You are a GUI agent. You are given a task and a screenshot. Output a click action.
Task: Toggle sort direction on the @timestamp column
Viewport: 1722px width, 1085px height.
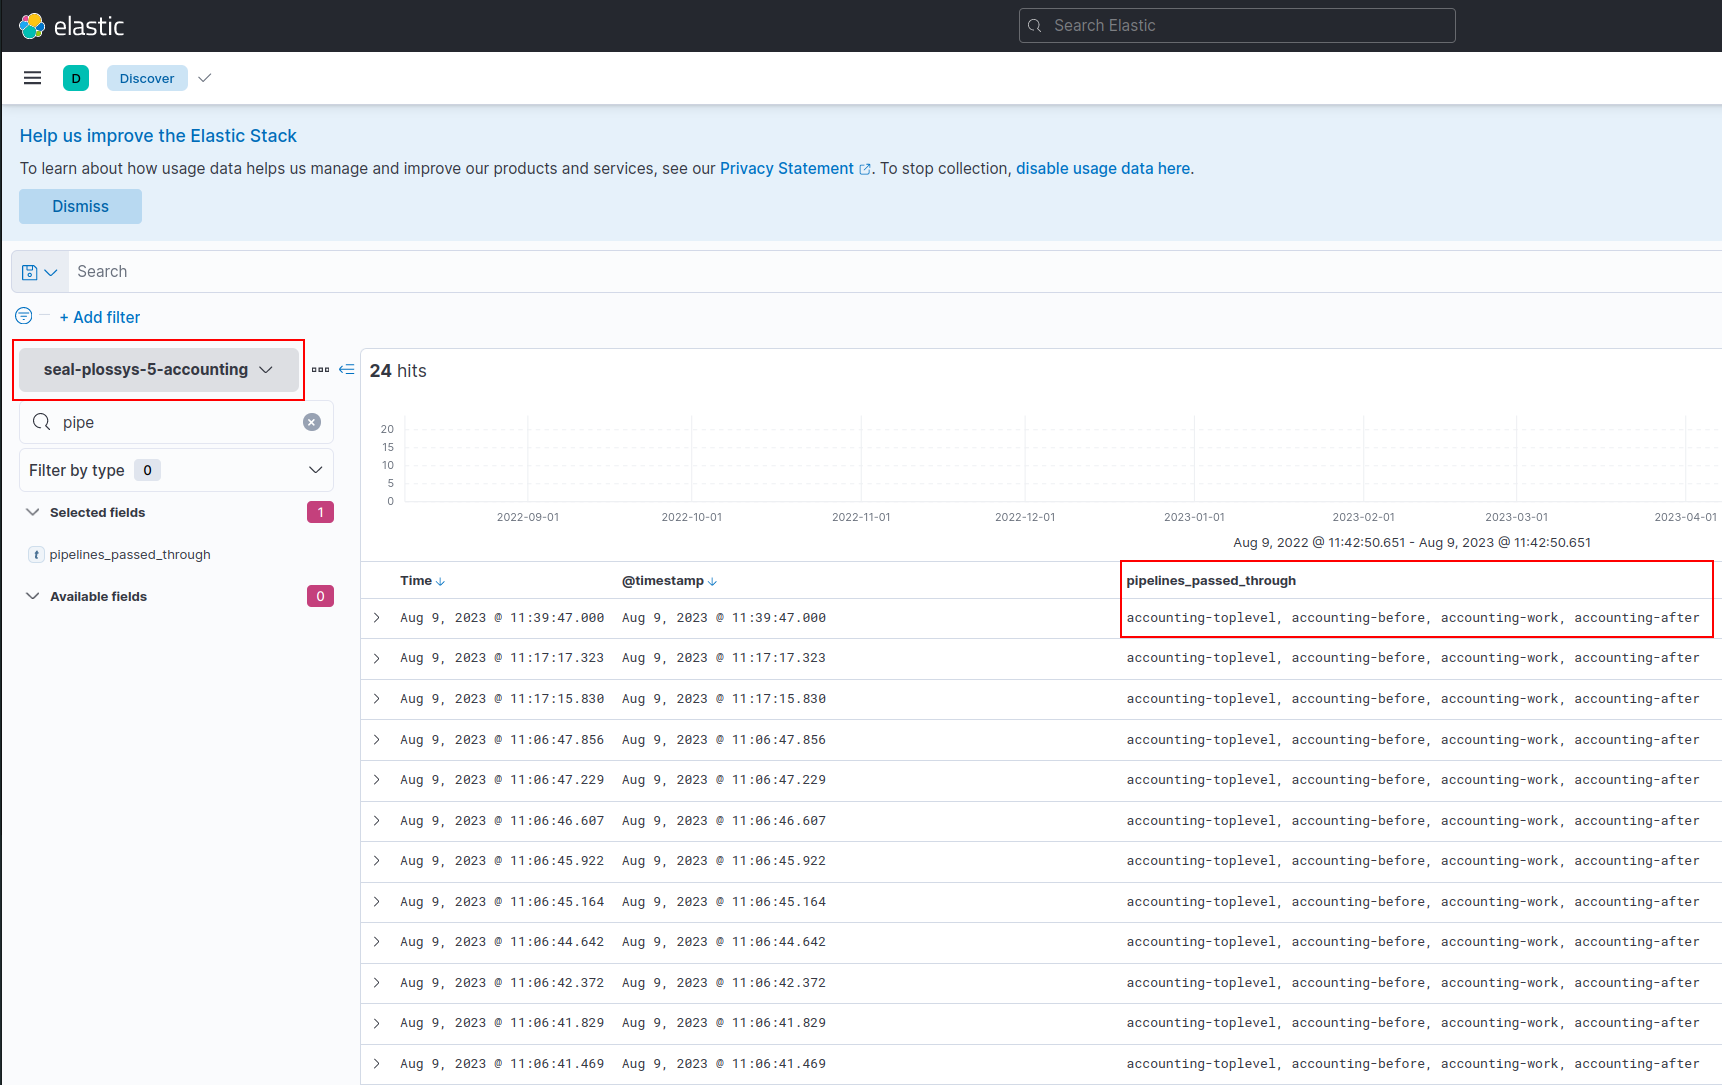(711, 580)
